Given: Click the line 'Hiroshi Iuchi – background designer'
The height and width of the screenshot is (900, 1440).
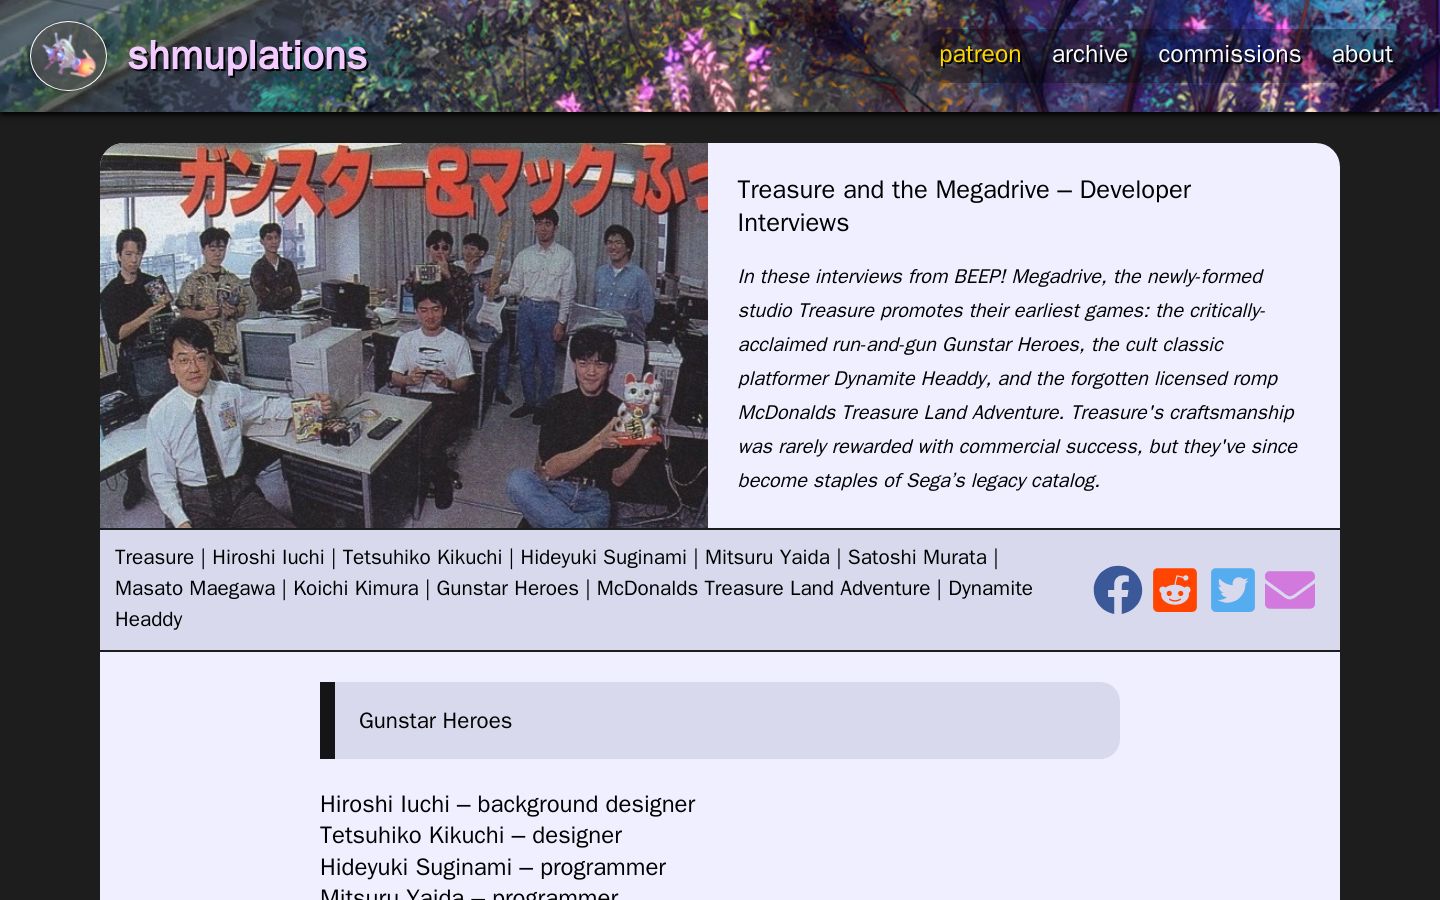Looking at the screenshot, I should click(507, 804).
